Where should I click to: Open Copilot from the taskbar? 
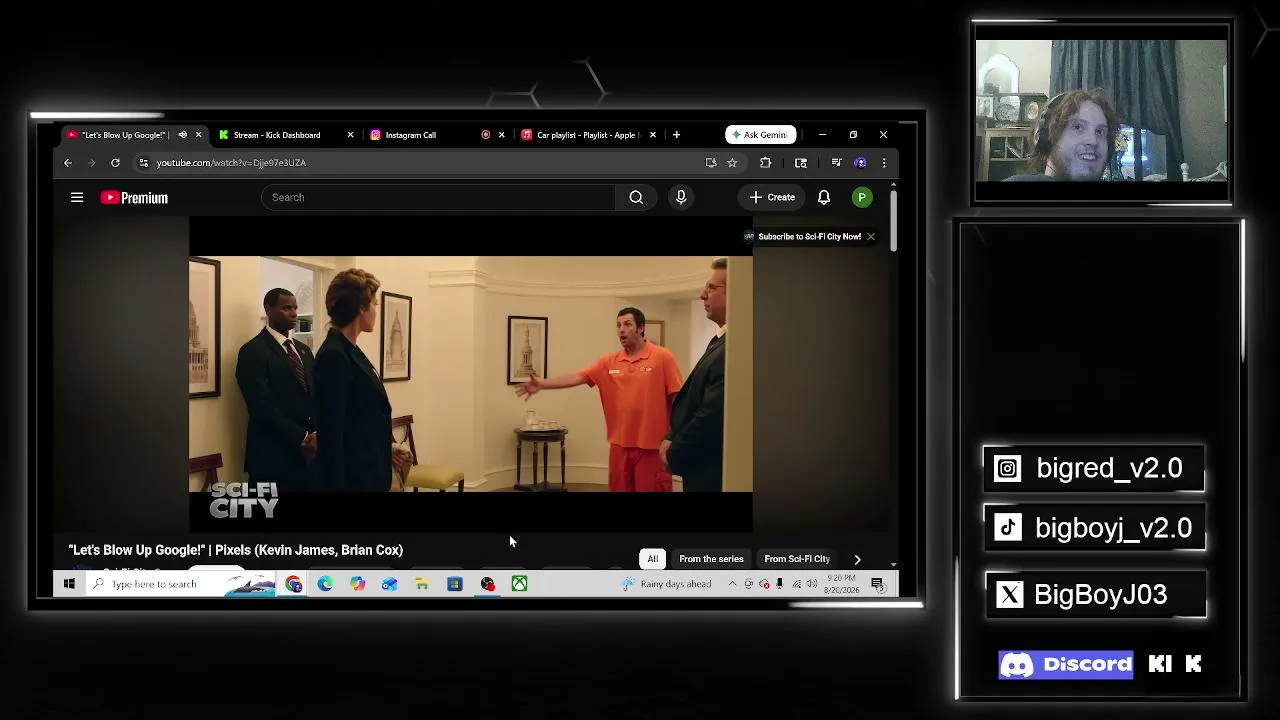tap(358, 584)
